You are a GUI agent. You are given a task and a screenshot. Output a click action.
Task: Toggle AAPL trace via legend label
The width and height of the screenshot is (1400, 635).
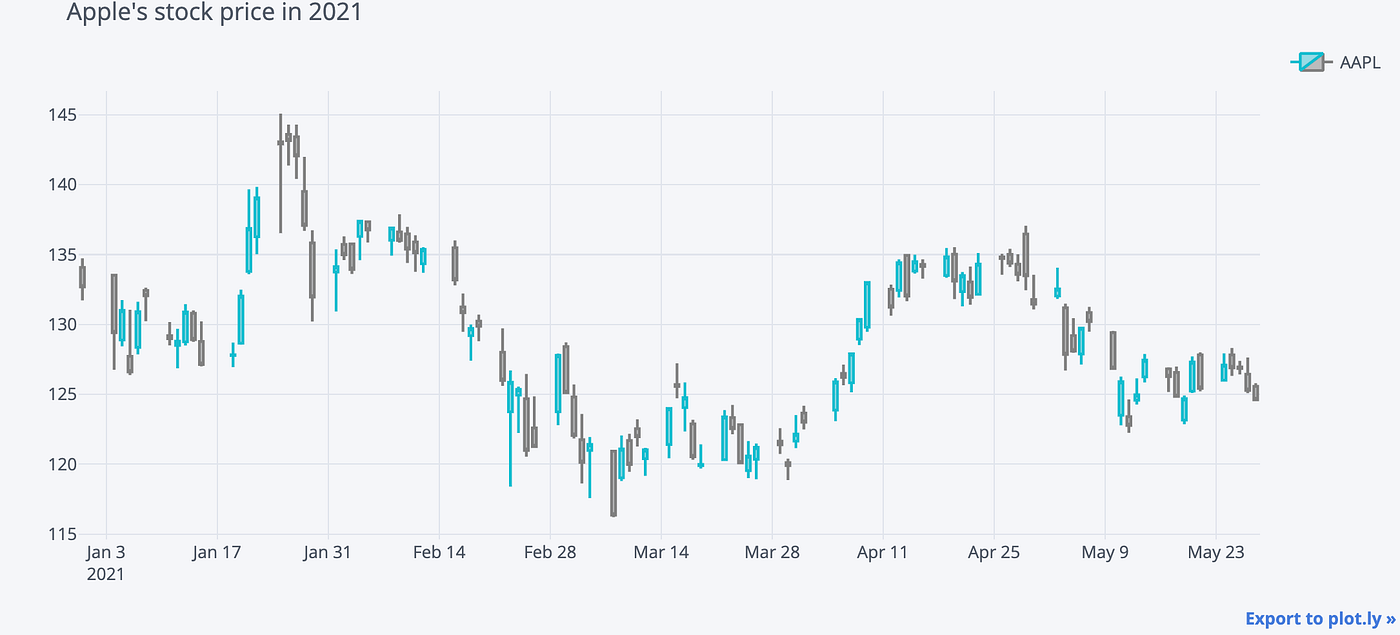coord(1360,63)
